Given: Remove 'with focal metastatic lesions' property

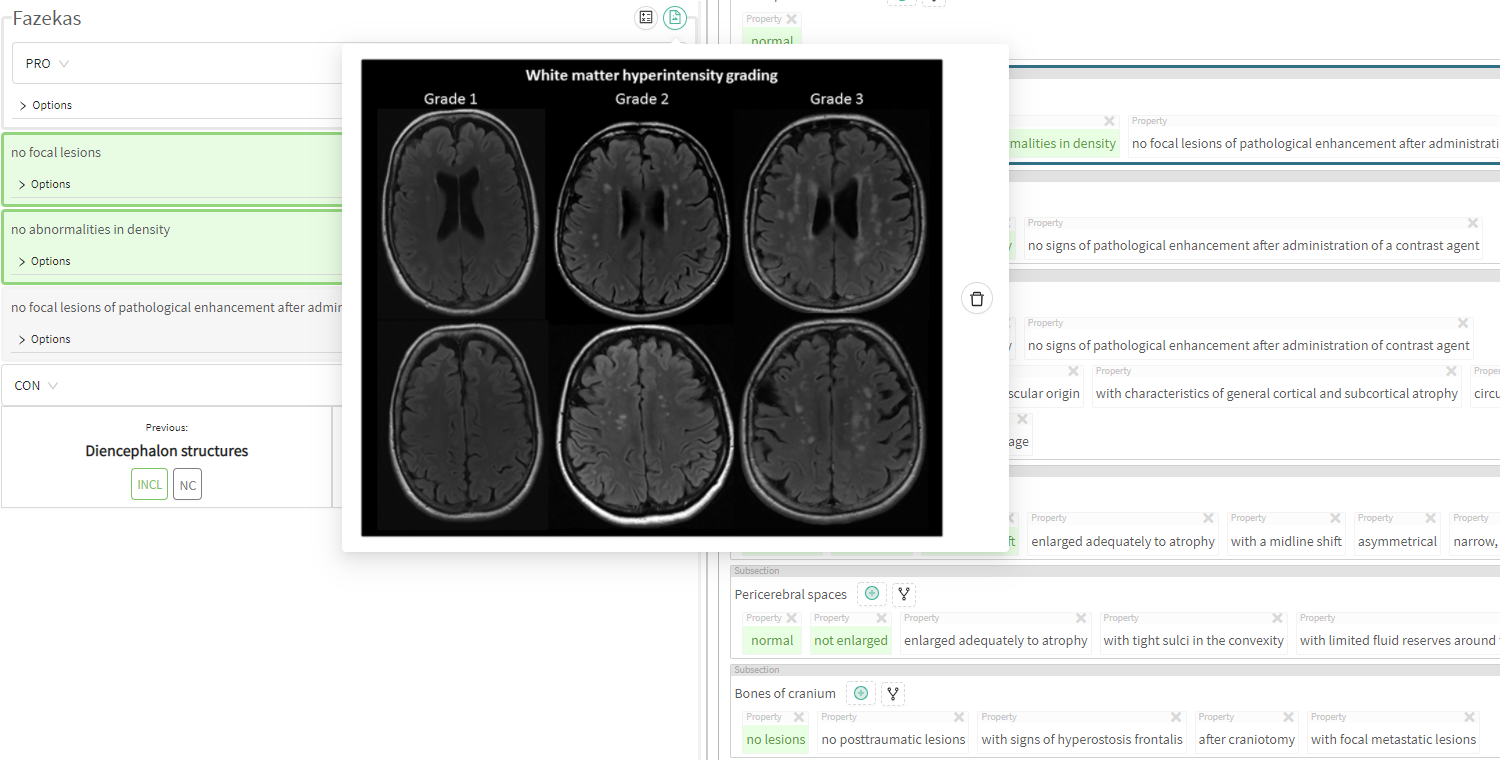Looking at the screenshot, I should pyautogui.click(x=1470, y=717).
